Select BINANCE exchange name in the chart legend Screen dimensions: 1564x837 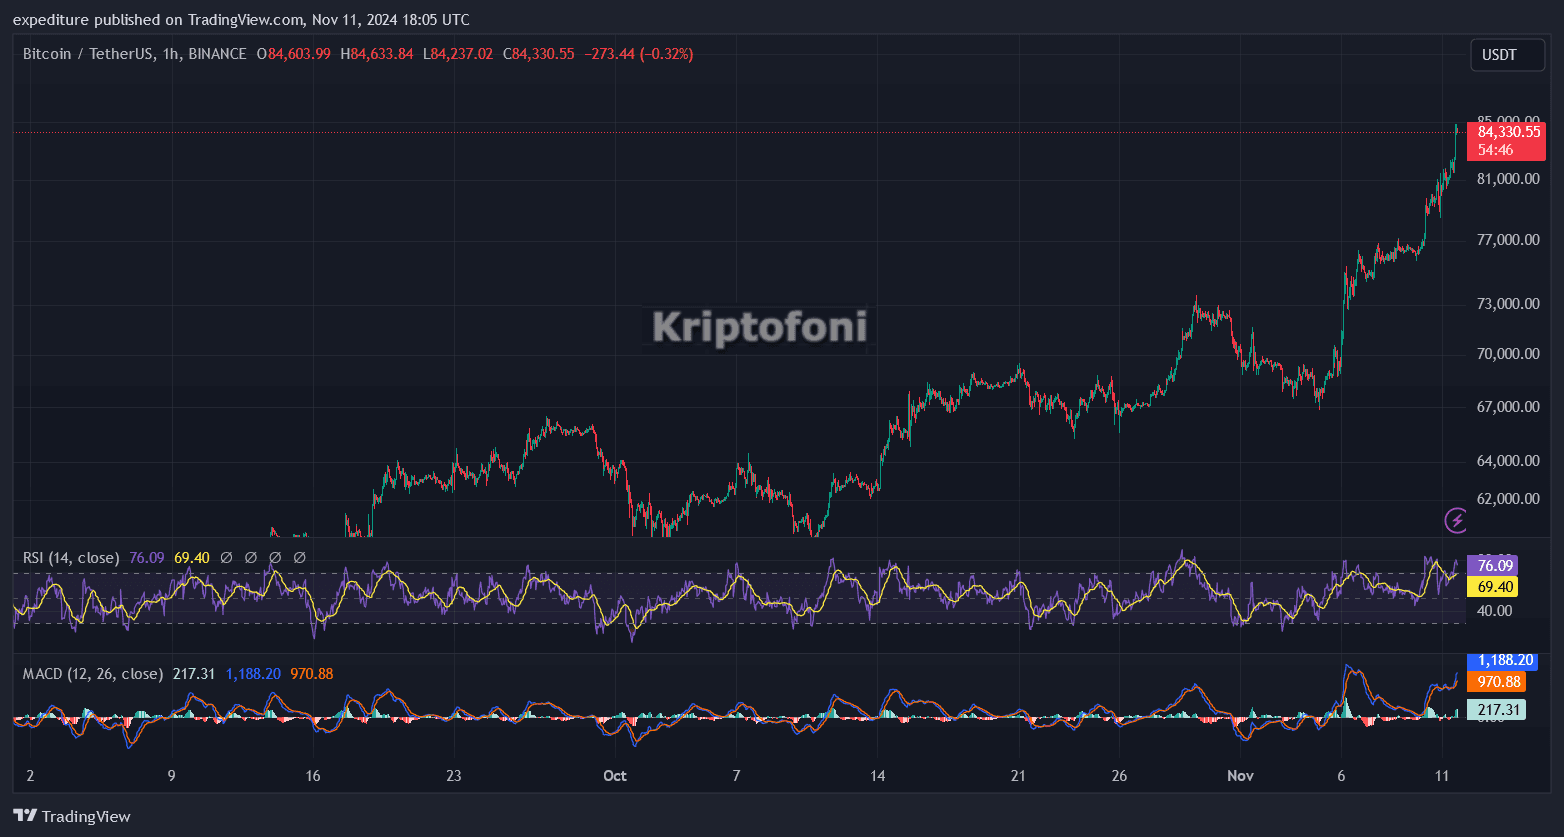pos(213,54)
